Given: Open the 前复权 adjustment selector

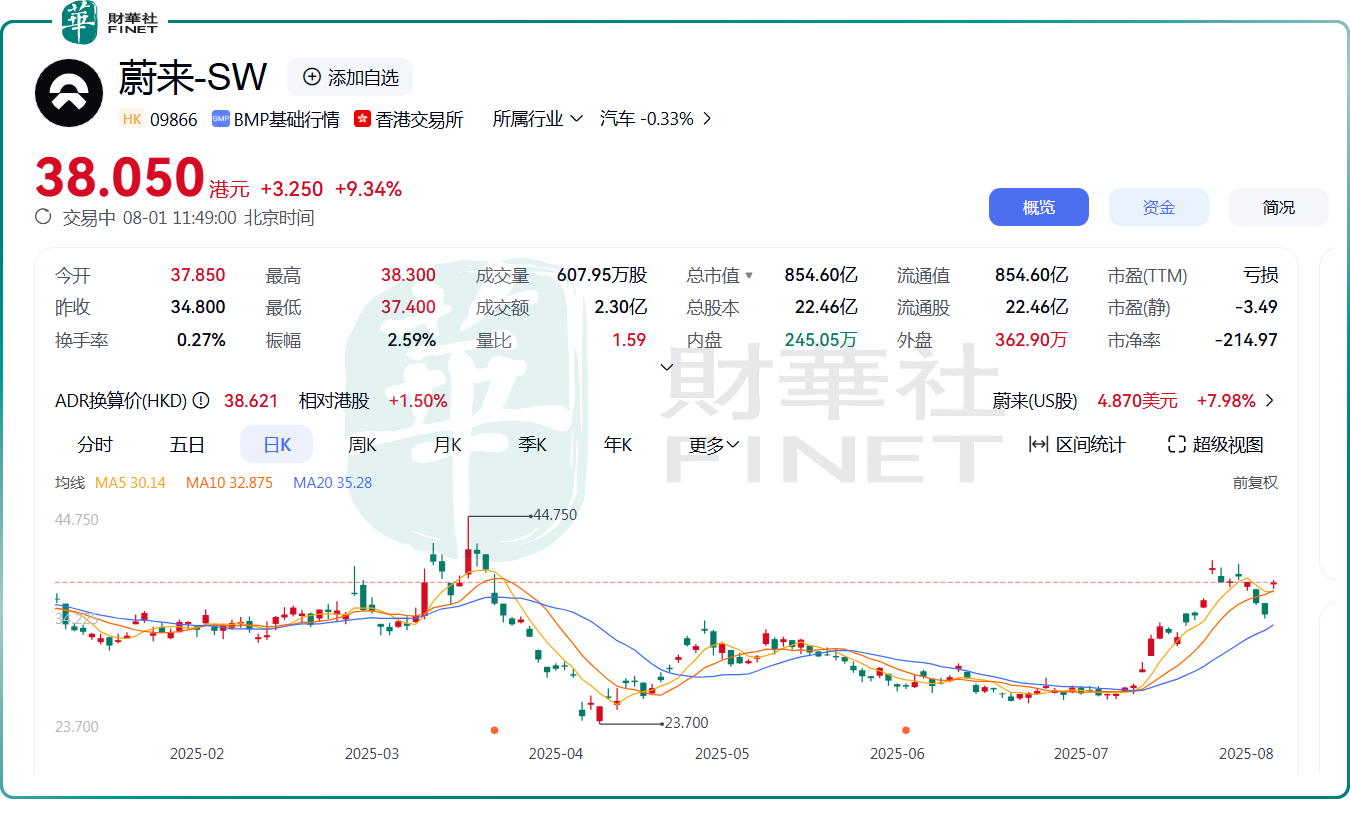Looking at the screenshot, I should coord(1255,482).
